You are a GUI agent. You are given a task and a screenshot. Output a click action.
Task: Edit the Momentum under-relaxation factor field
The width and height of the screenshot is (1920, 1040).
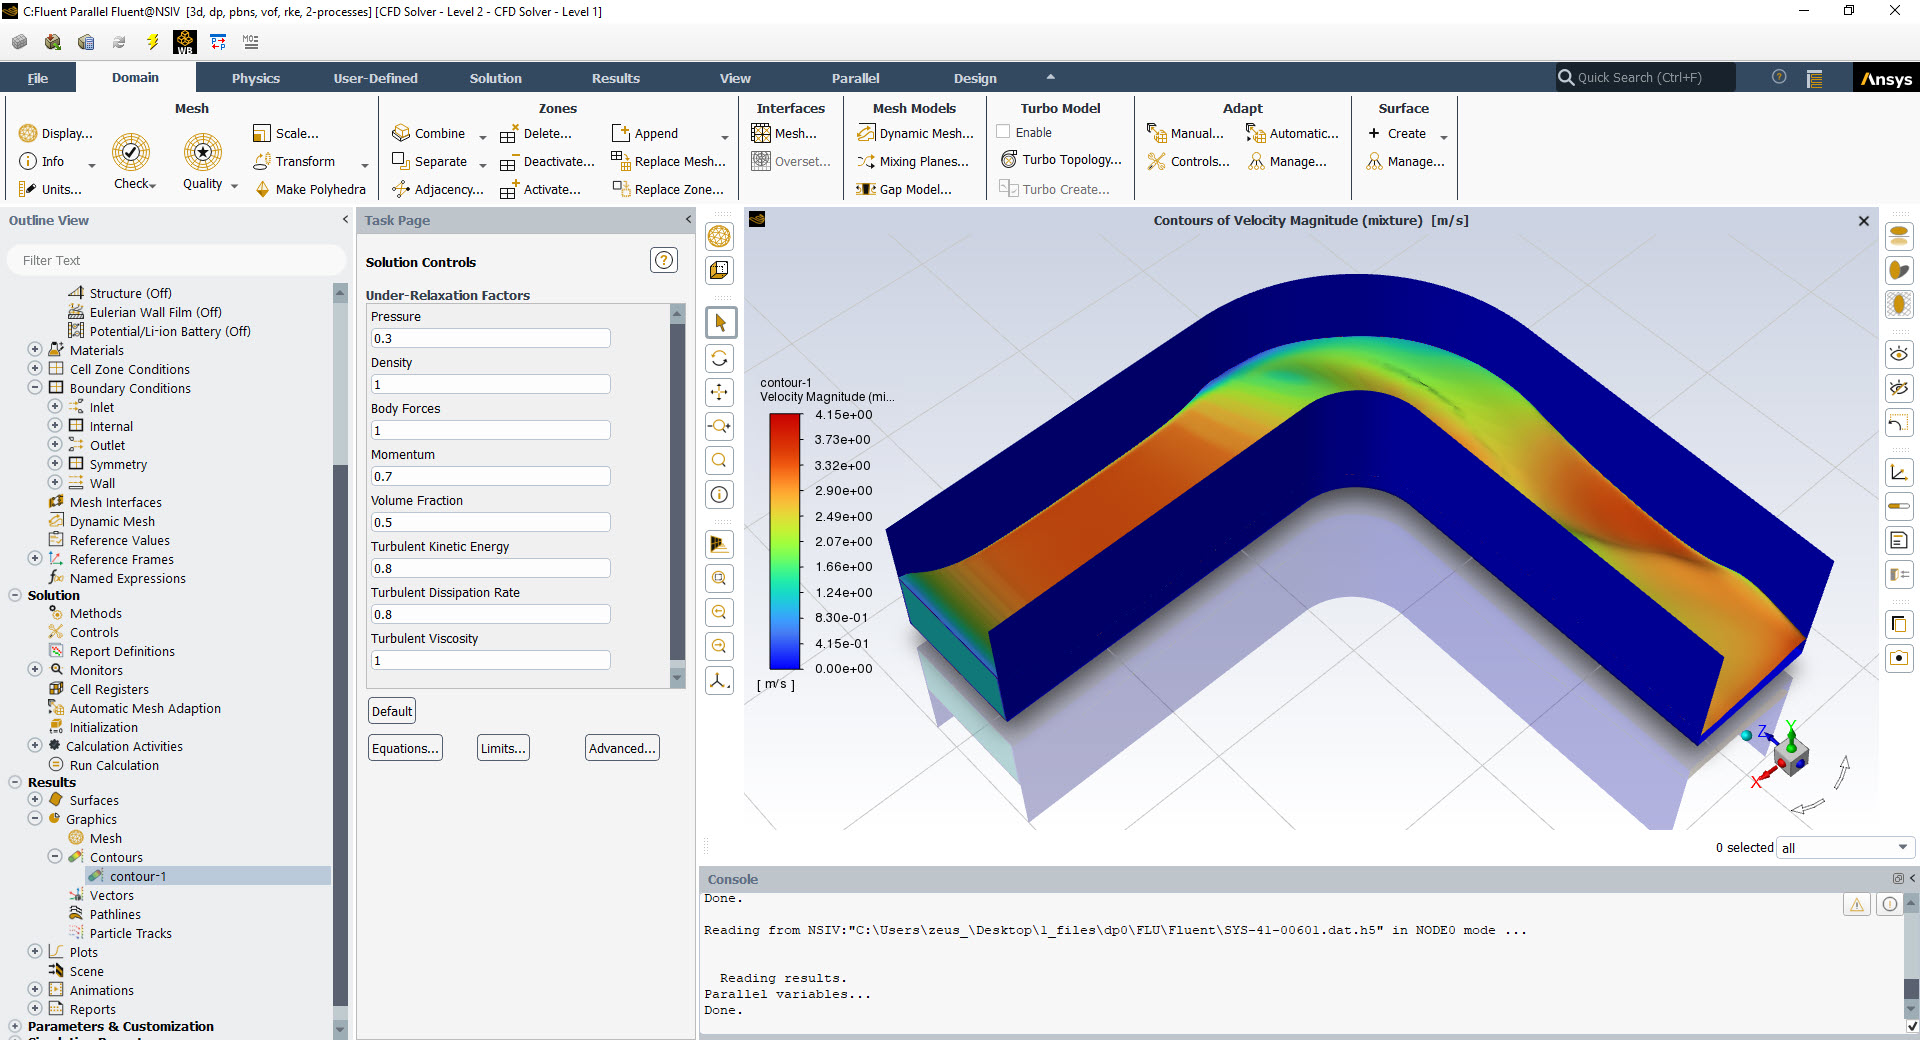(490, 476)
